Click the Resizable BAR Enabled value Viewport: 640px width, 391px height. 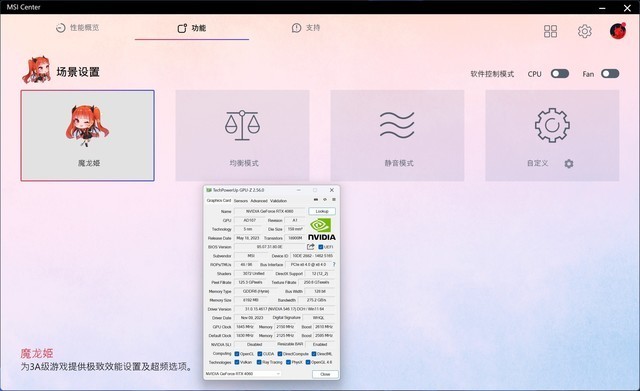point(320,344)
